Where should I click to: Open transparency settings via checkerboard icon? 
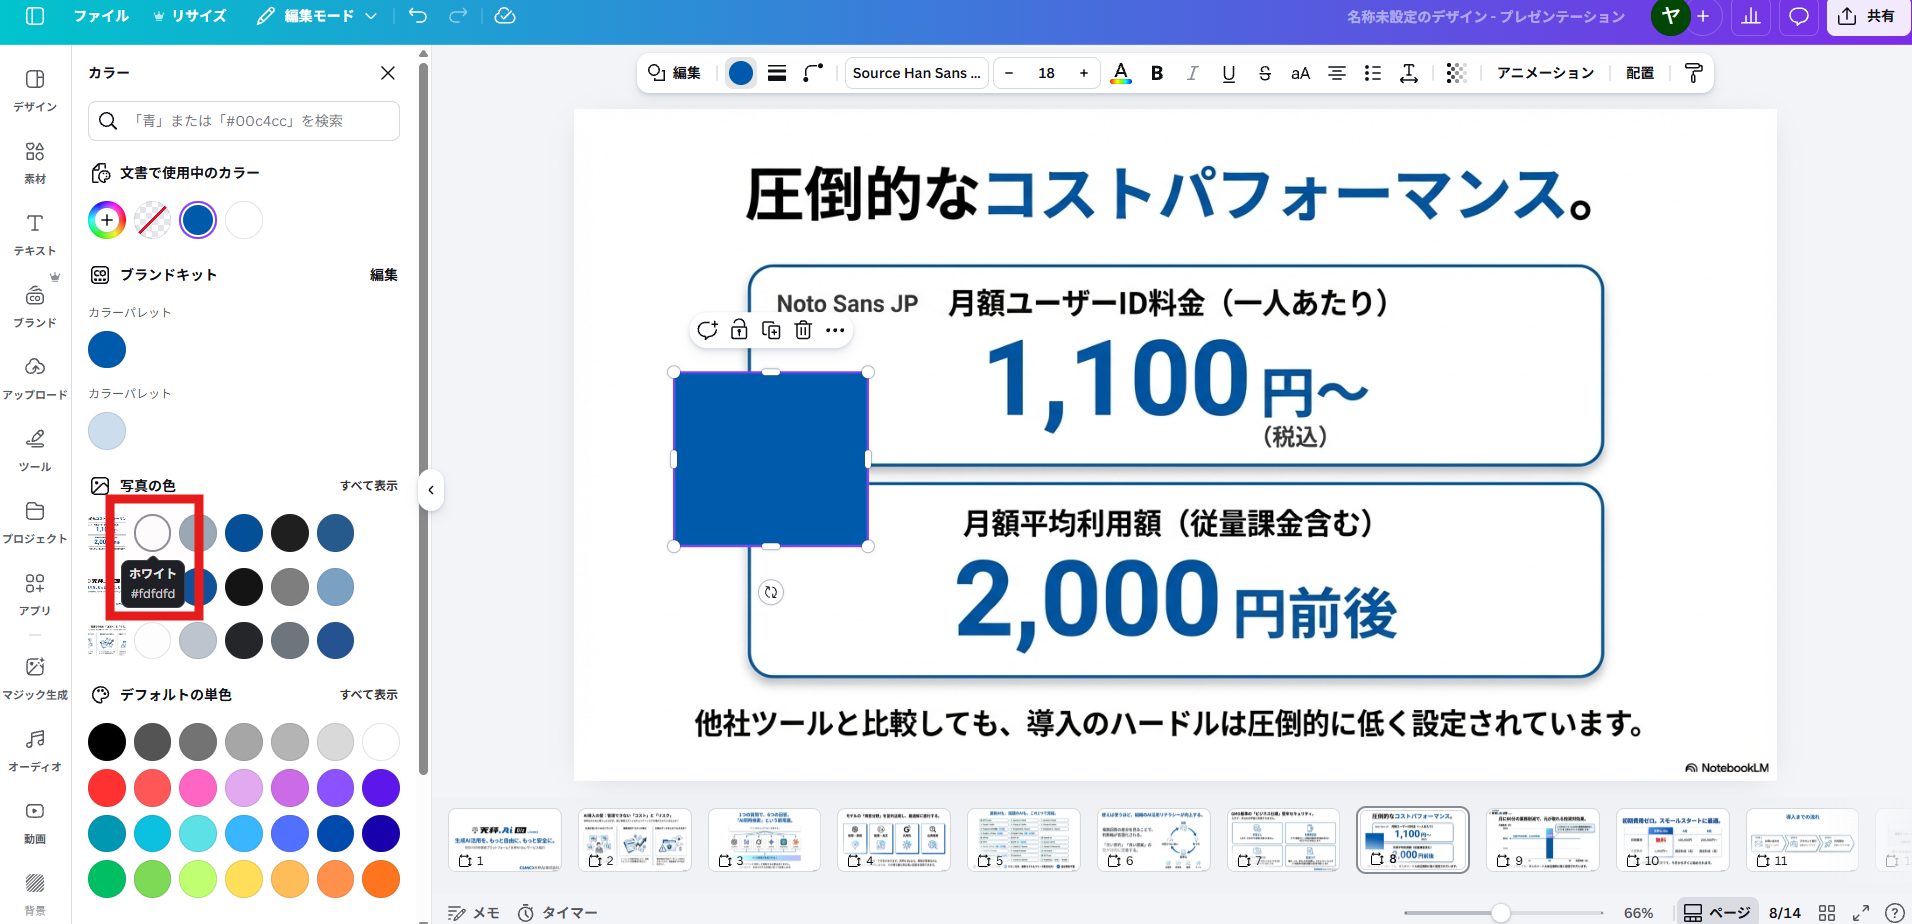pos(1455,72)
